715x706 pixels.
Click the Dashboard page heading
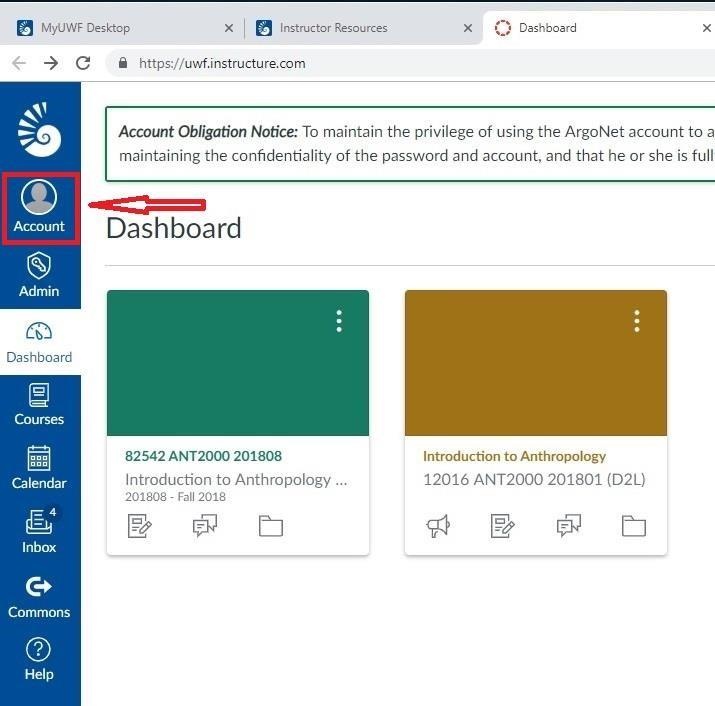(x=174, y=228)
